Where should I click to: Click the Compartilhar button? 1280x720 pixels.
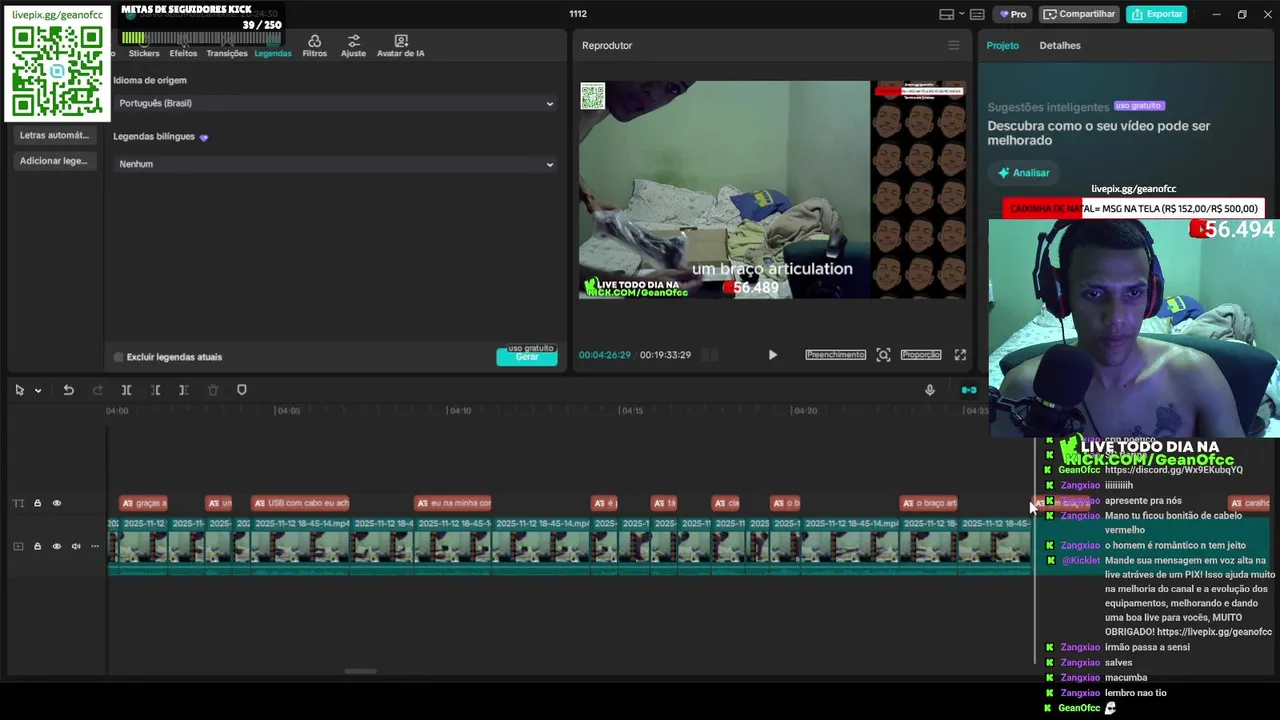[1079, 14]
